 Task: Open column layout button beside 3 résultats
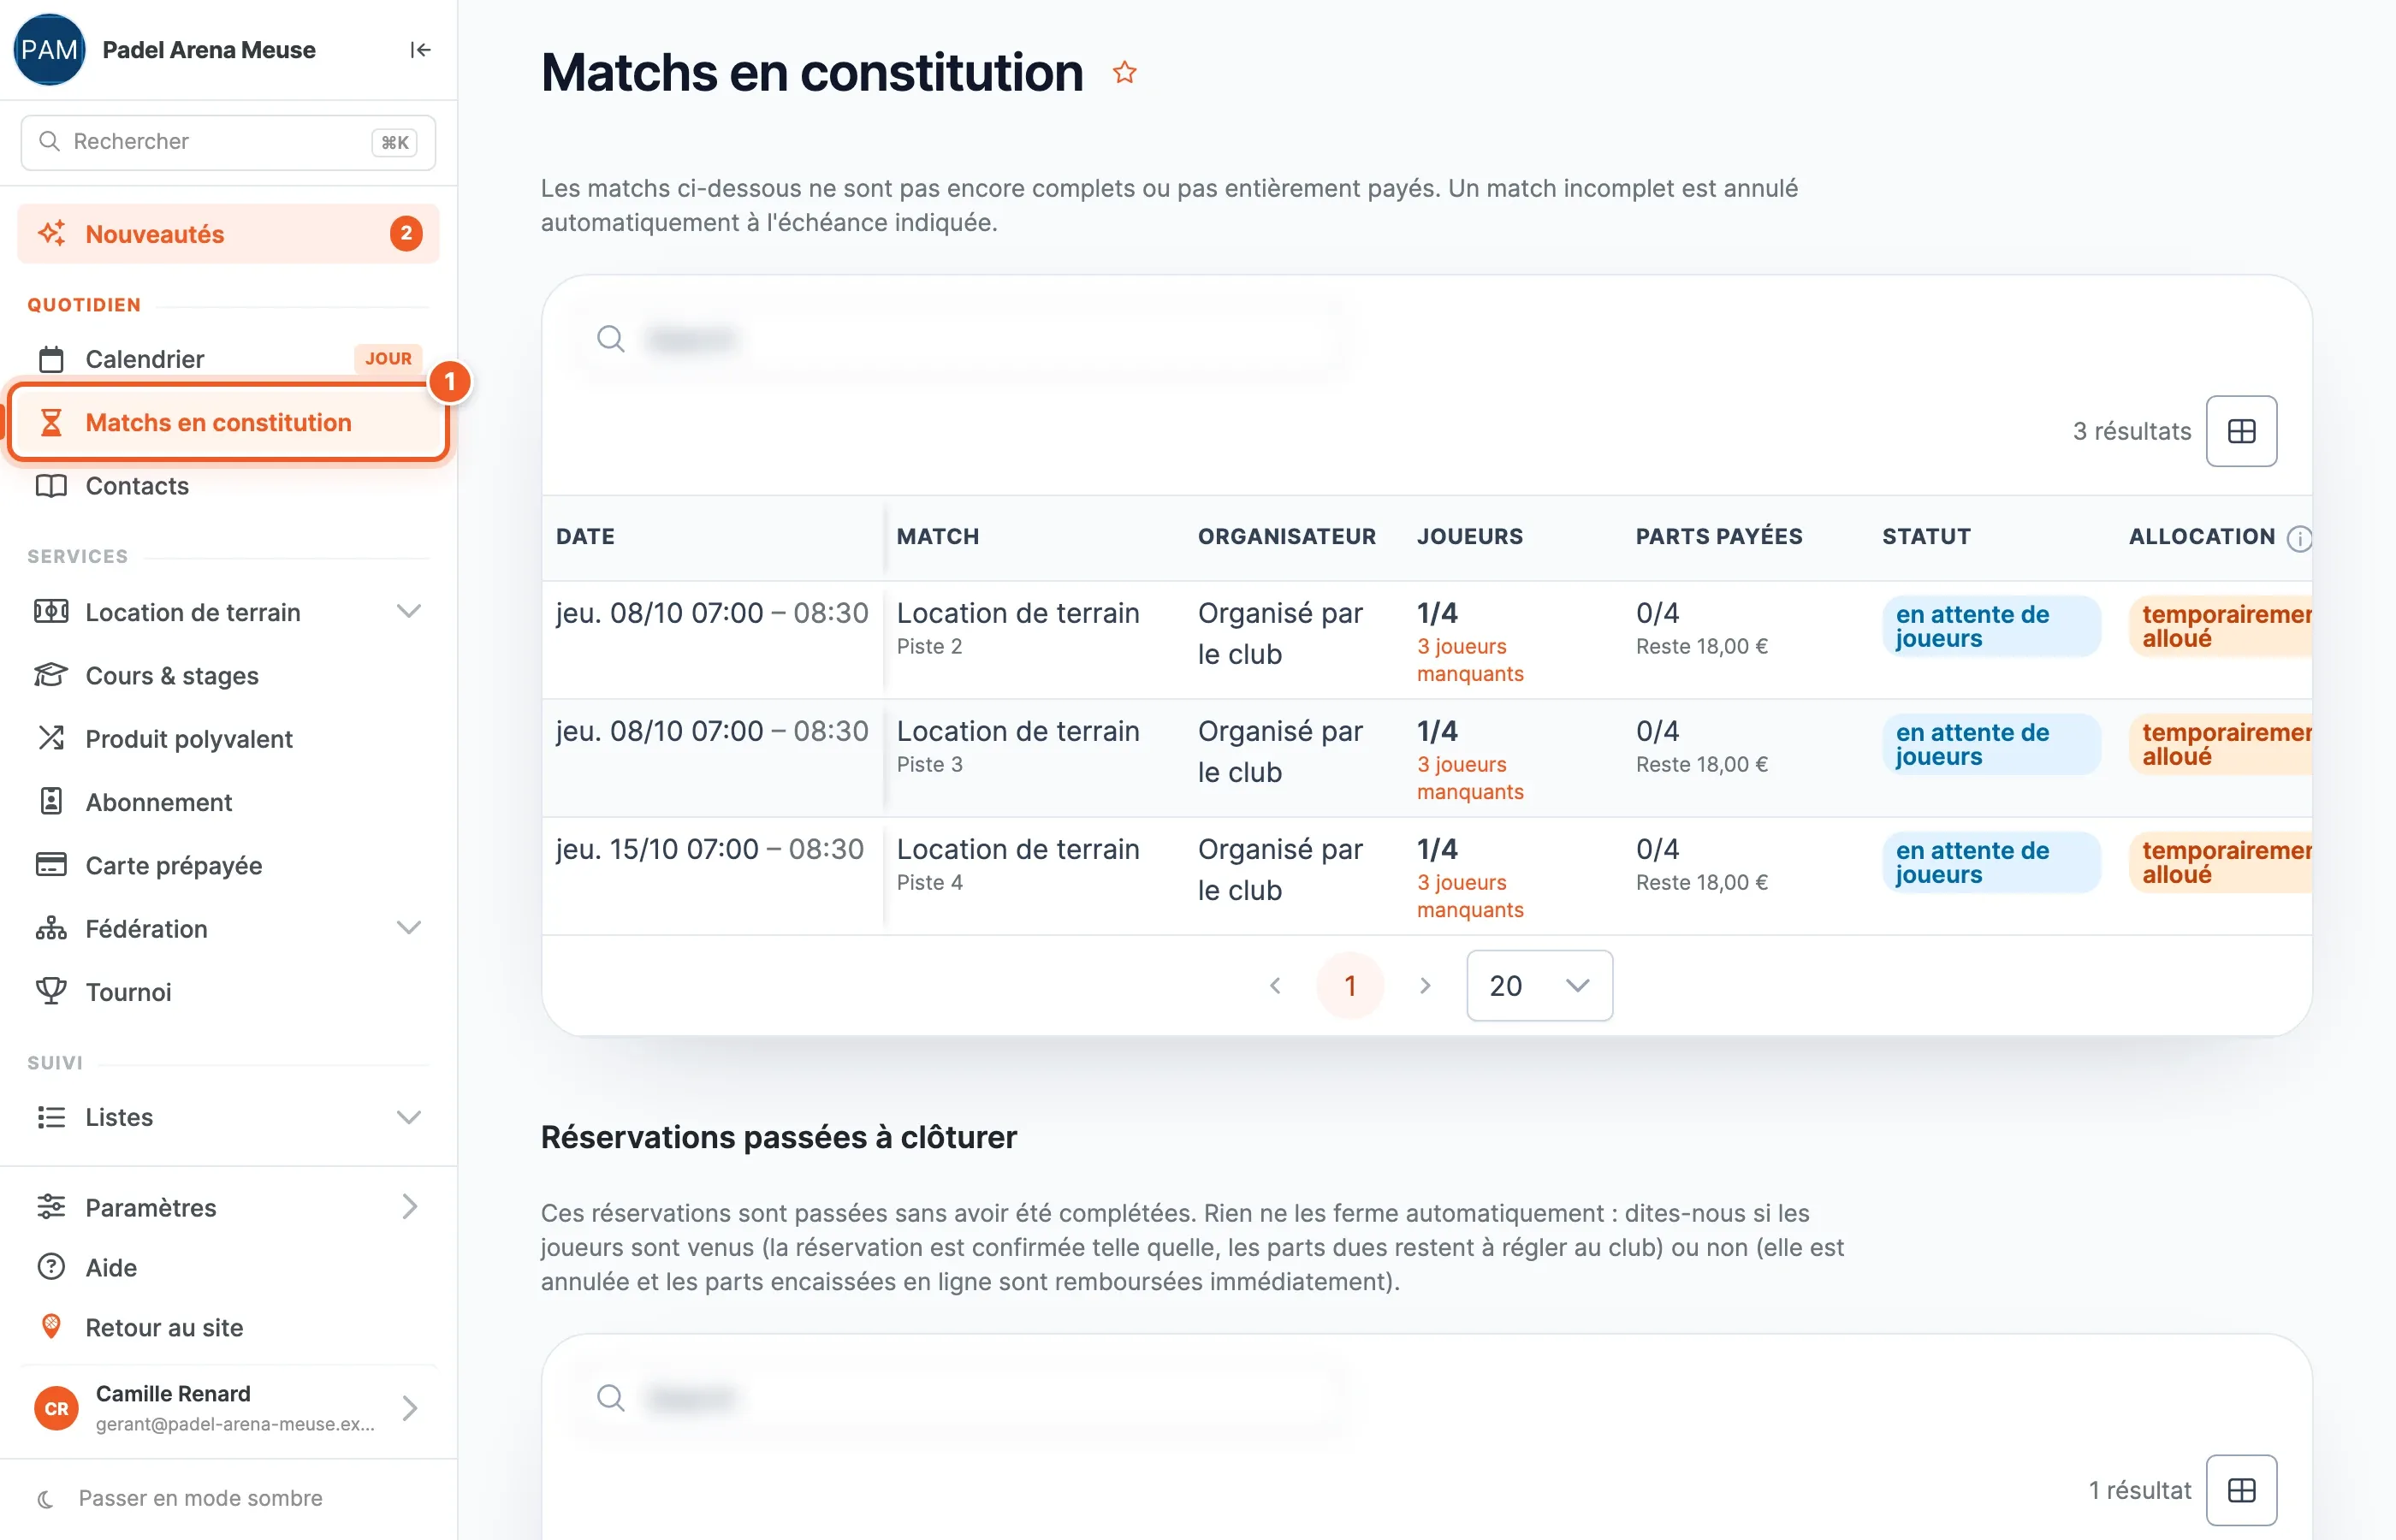[2241, 431]
